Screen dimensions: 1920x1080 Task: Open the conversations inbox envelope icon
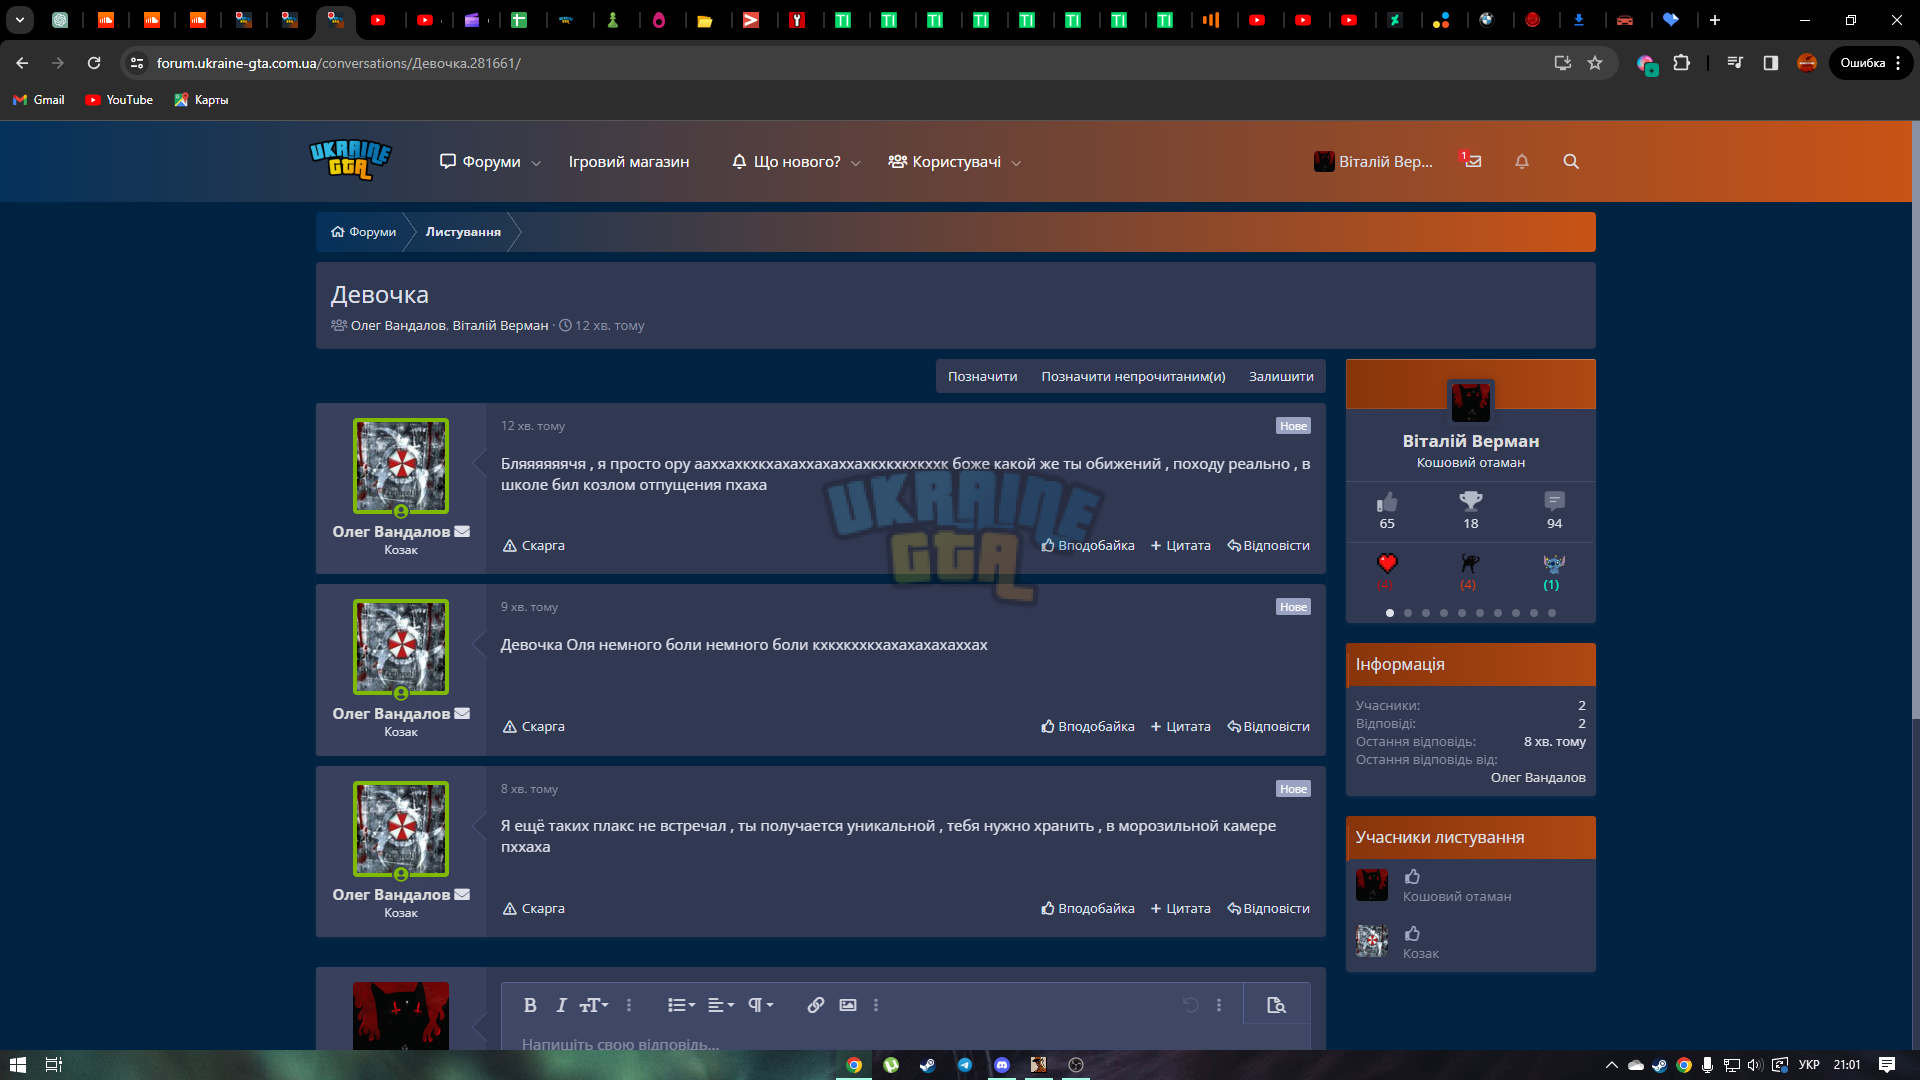pos(1472,161)
